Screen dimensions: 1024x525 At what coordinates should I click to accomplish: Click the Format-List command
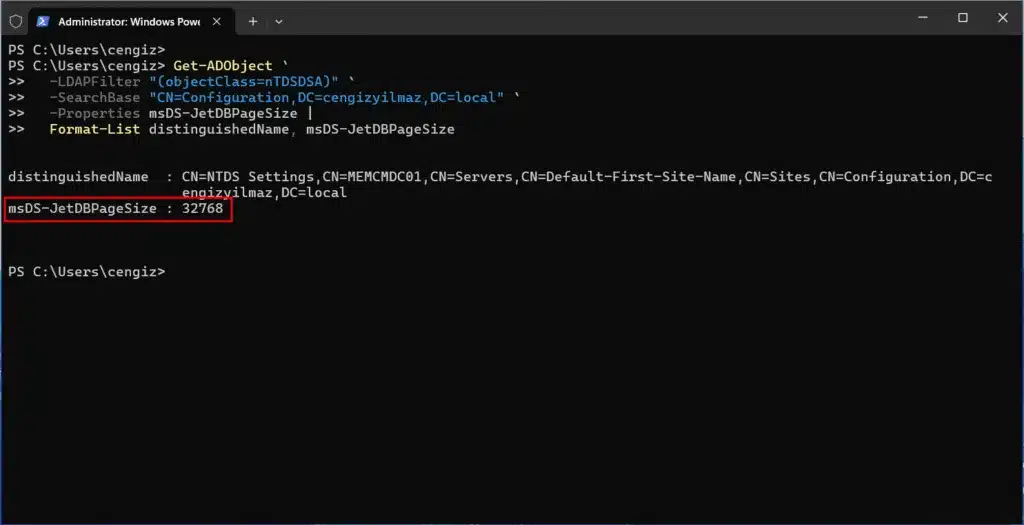pyautogui.click(x=95, y=129)
